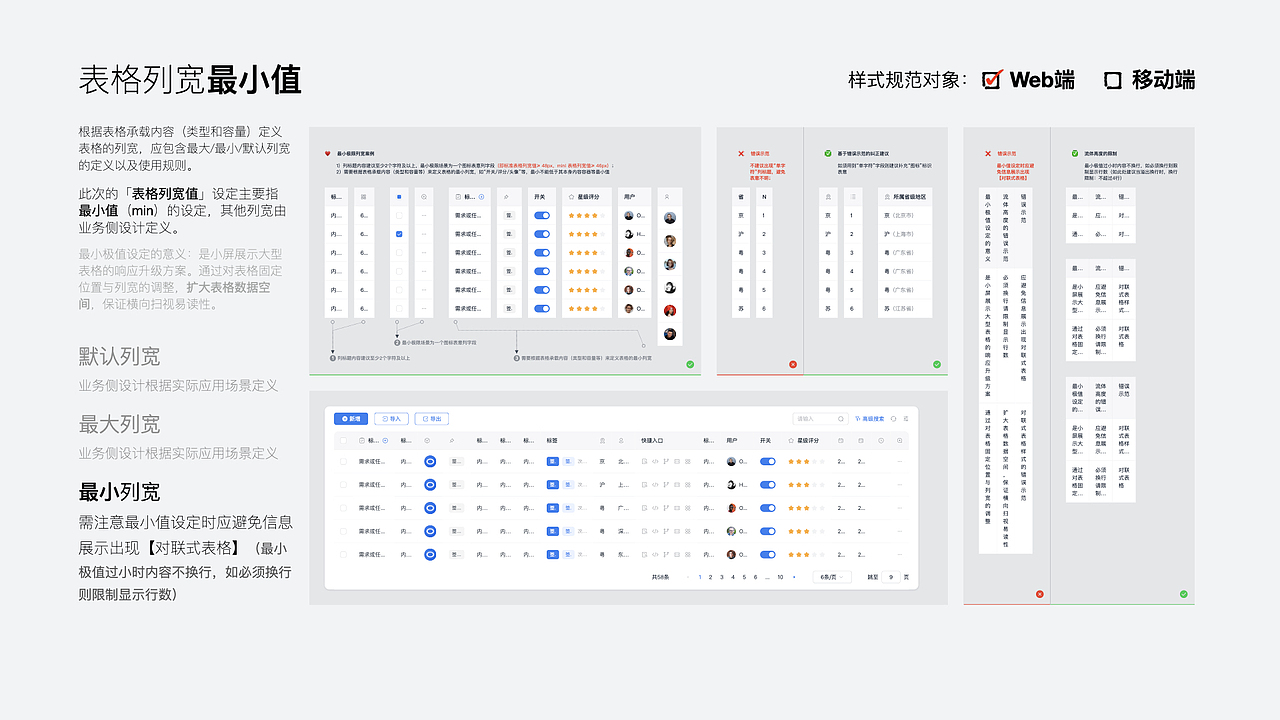Click the star rating in bottom table's first row

coord(807,462)
